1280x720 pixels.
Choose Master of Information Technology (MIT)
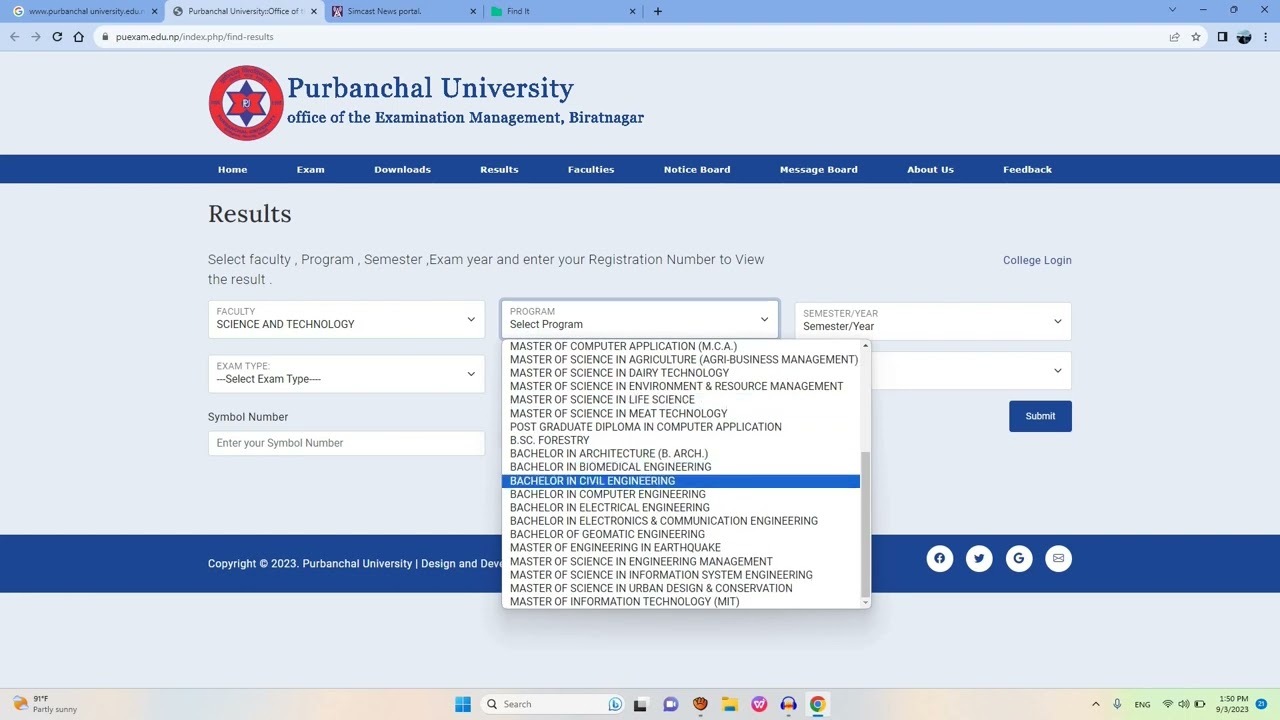click(680, 602)
